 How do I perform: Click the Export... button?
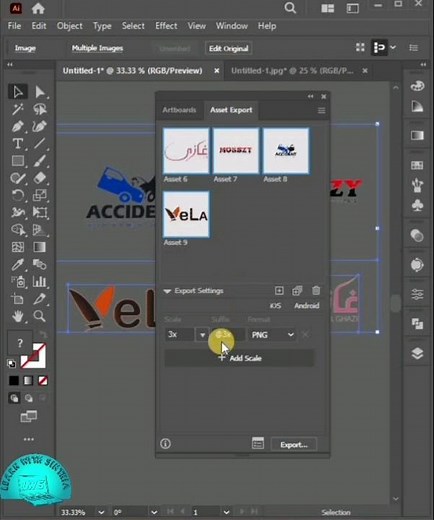tap(294, 445)
